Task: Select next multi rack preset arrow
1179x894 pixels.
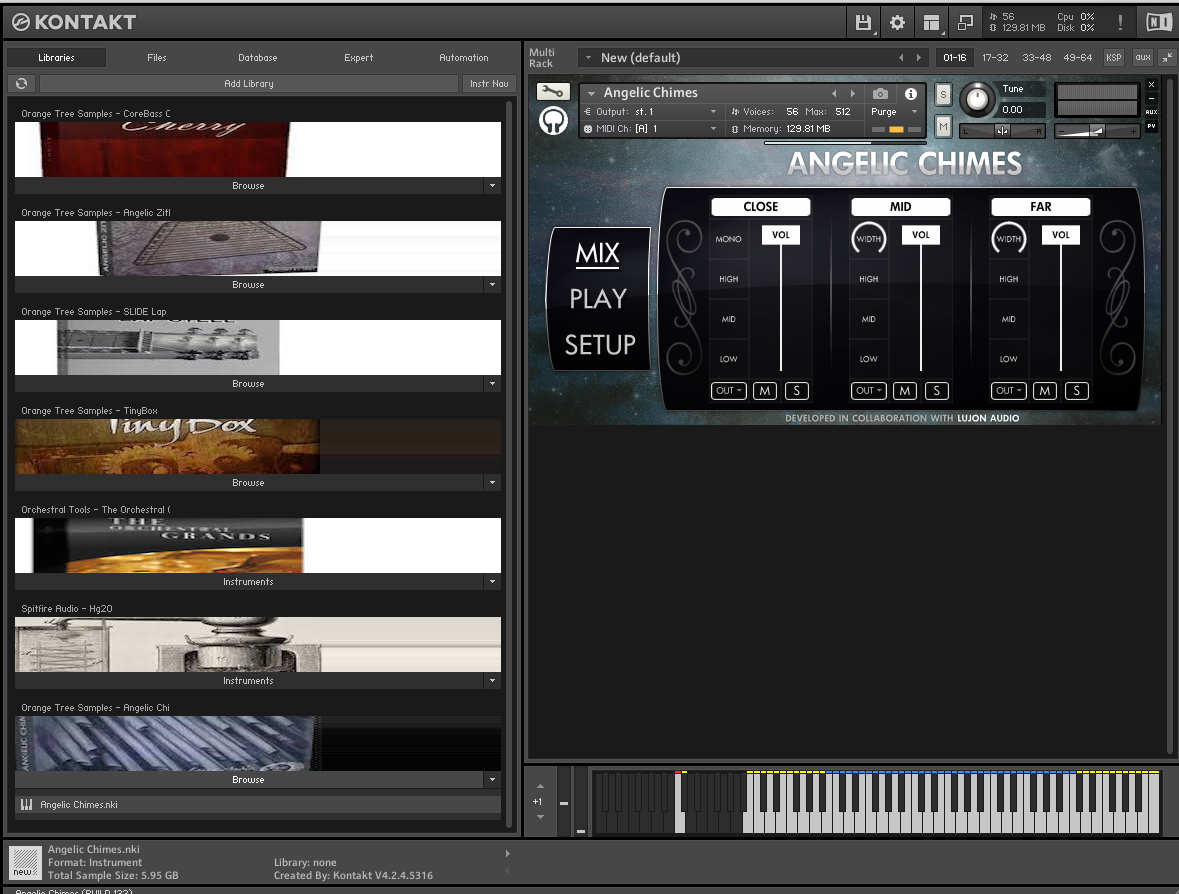Action: coord(919,58)
